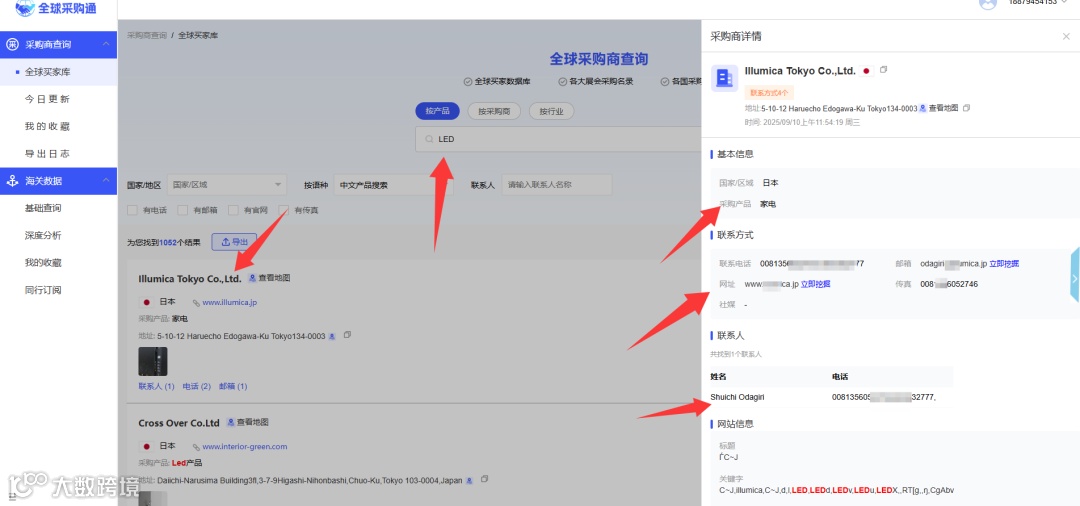The width and height of the screenshot is (1080, 506).
Task: Click the 查看地图 pin icon beside Cross Over Co.Ltd
Action: [x=231, y=422]
